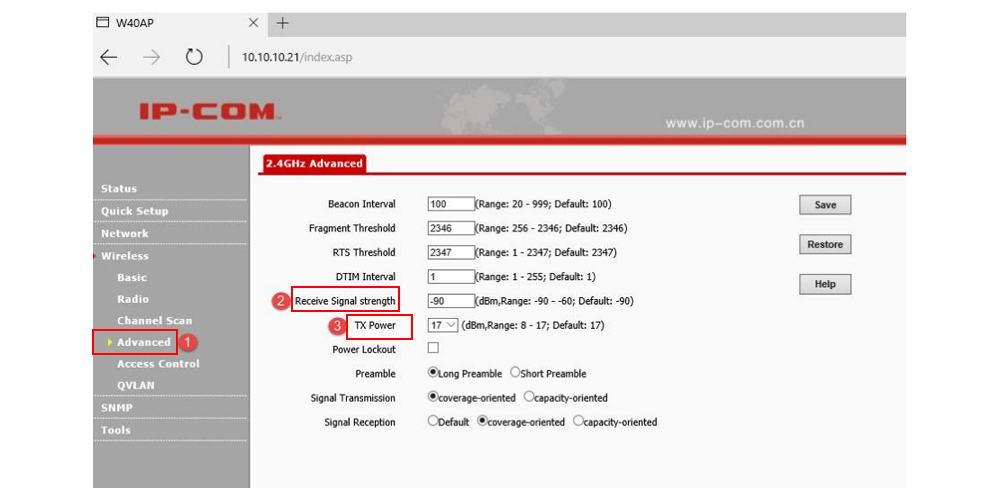Open the TX Power dropdown

pos(443,325)
